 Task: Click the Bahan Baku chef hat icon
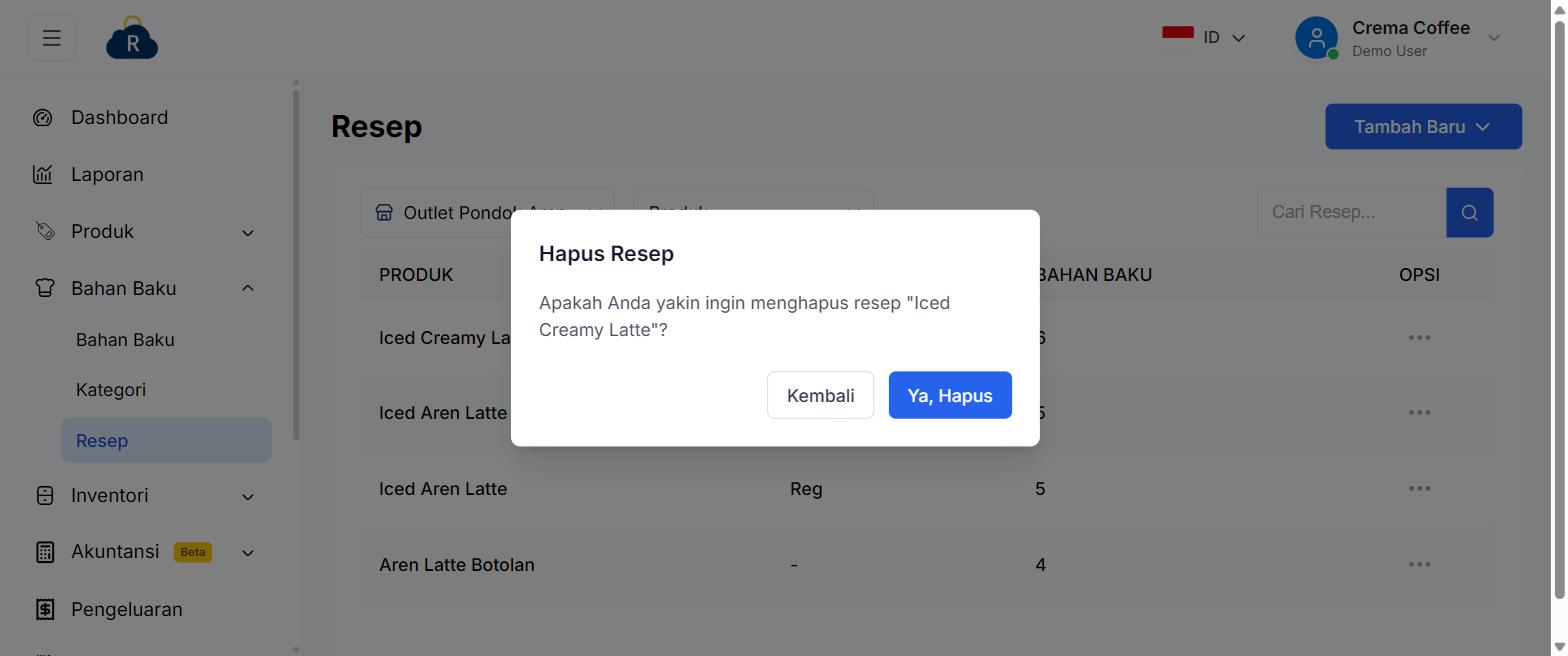(44, 288)
